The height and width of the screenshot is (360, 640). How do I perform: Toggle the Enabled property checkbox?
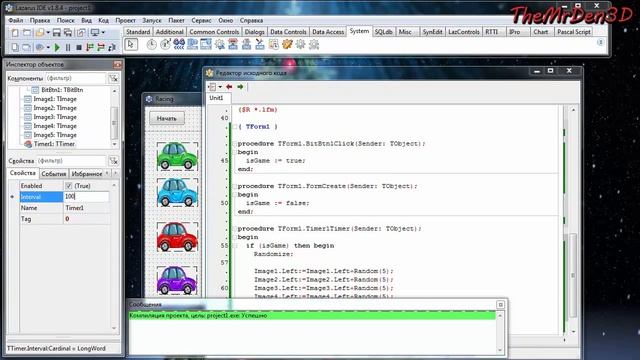69,186
